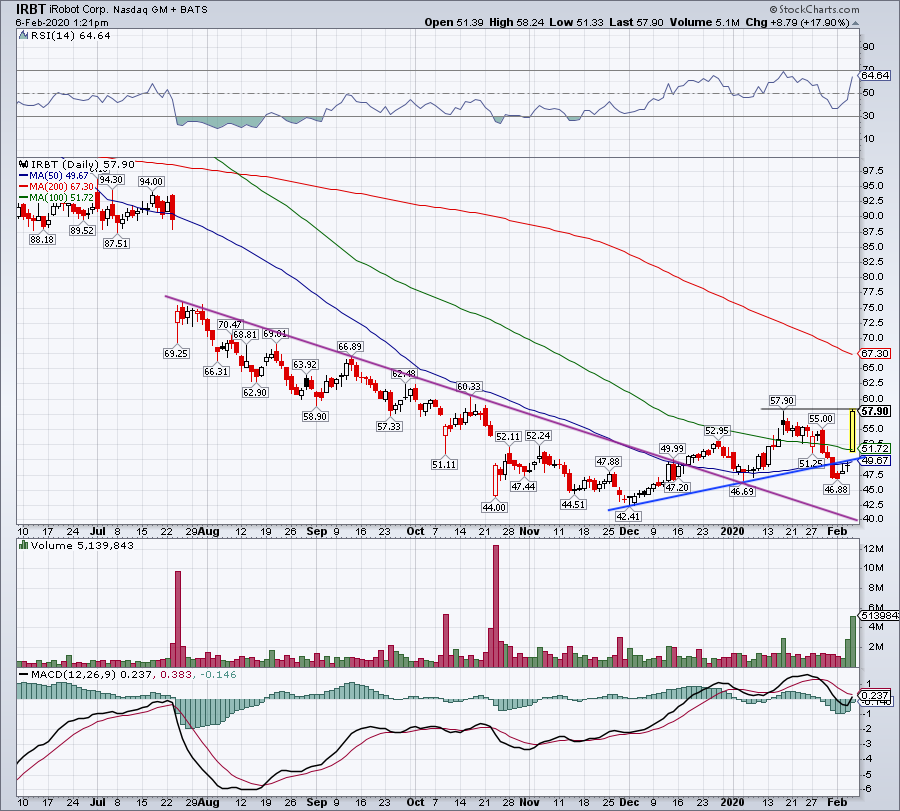Click the 52.24 price label
This screenshot has height=811, width=900.
pos(538,436)
